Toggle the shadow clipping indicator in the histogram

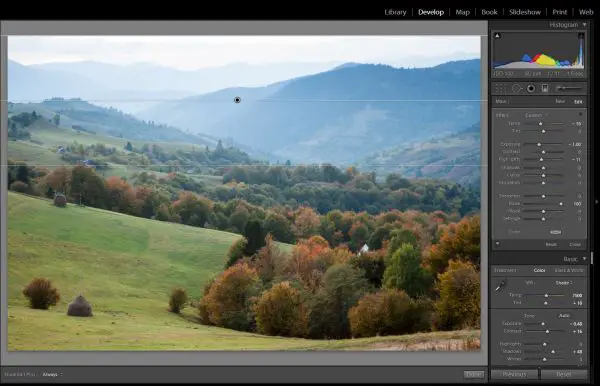tap(497, 36)
